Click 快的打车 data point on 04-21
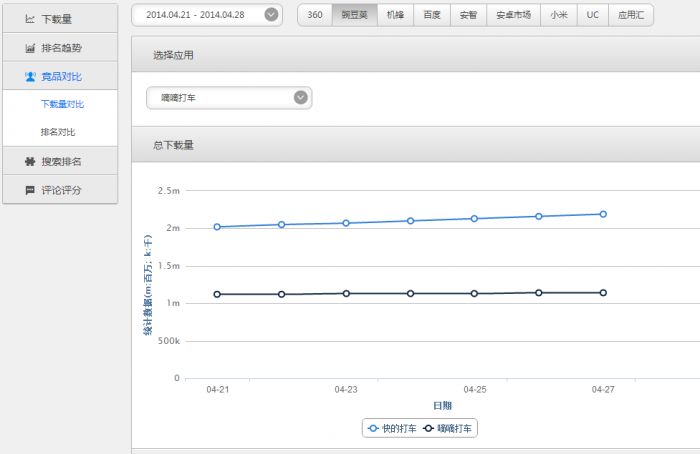This screenshot has height=454, width=700. (x=217, y=227)
